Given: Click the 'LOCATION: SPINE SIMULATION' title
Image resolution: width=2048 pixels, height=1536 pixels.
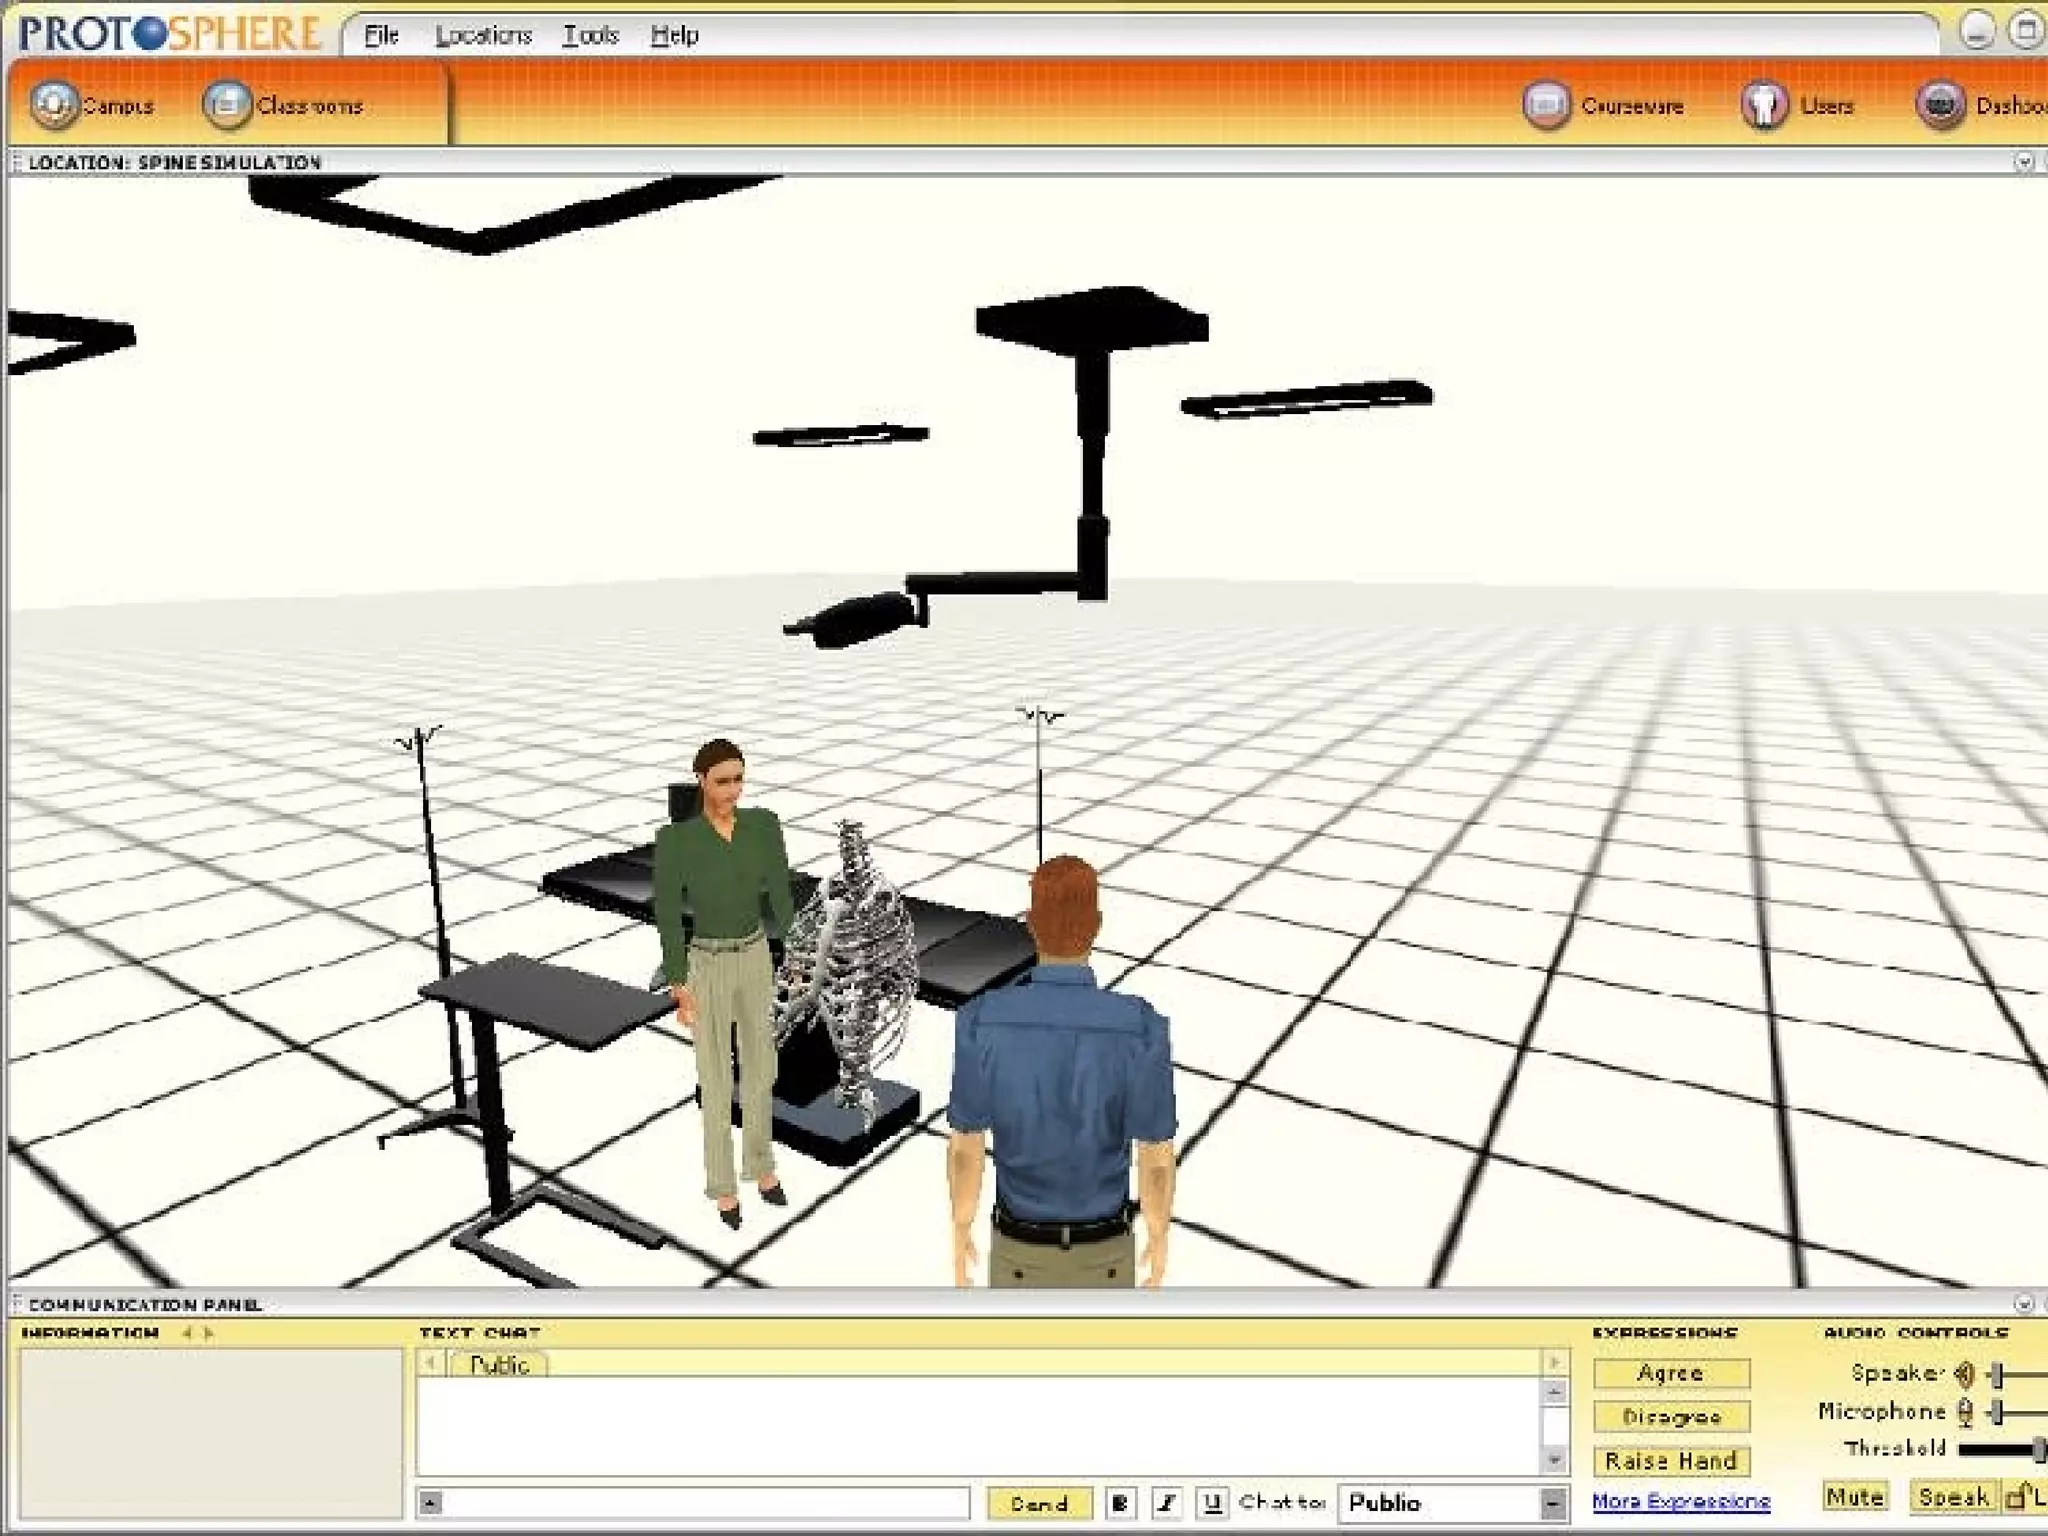Looking at the screenshot, I should click(175, 162).
